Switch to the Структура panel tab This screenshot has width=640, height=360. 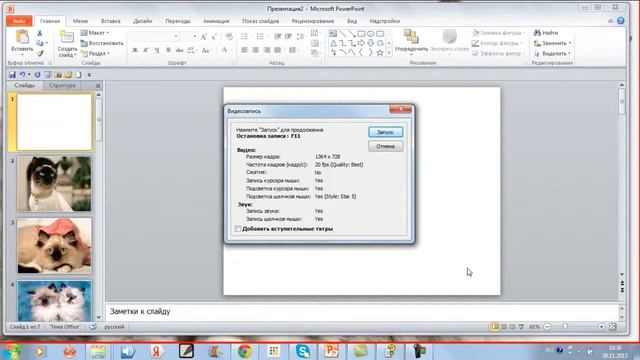(x=62, y=85)
